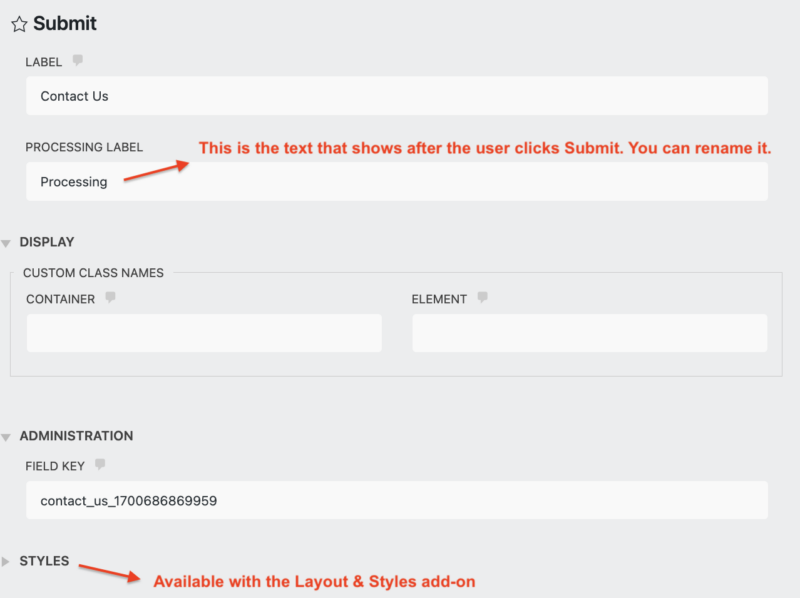
Task: Select the Contact Us label input field
Action: tap(396, 96)
